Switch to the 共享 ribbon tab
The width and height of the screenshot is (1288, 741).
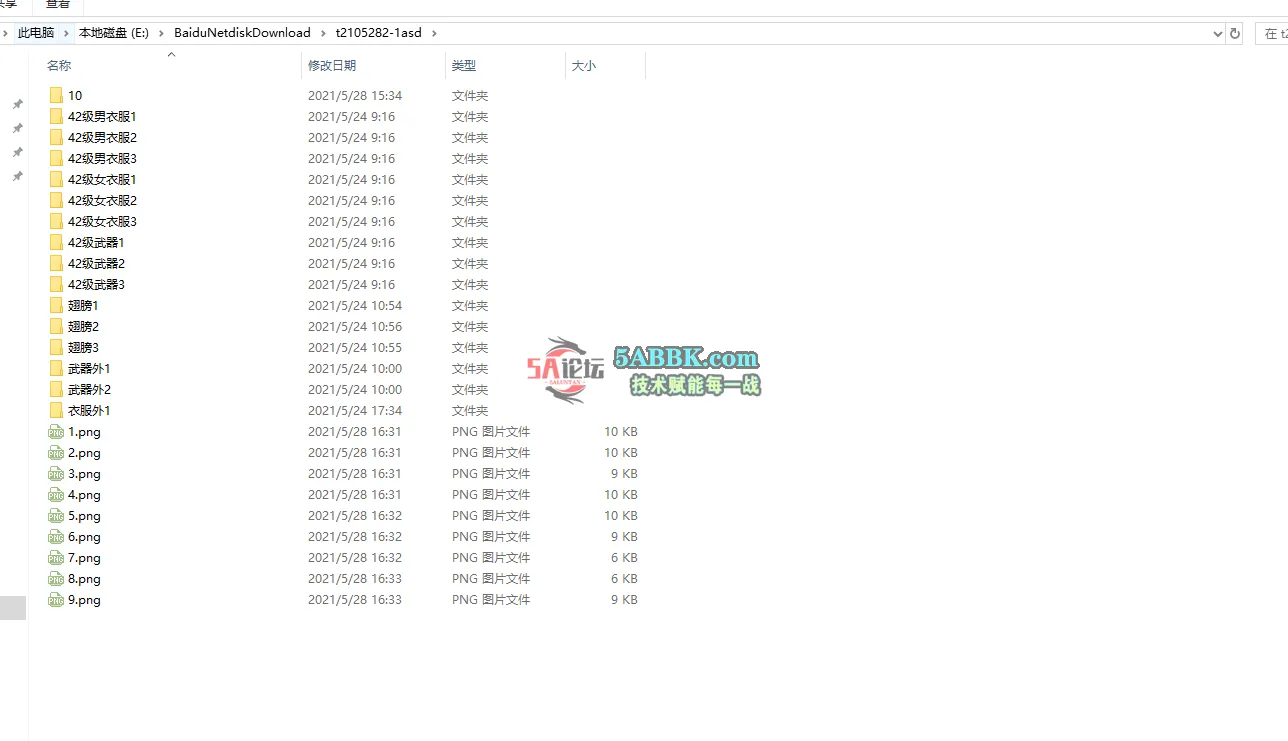pos(10,5)
